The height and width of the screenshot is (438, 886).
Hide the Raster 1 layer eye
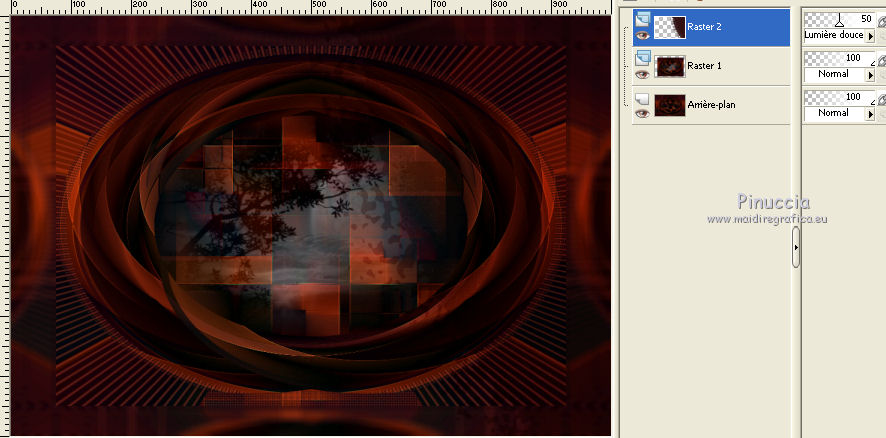click(x=642, y=75)
